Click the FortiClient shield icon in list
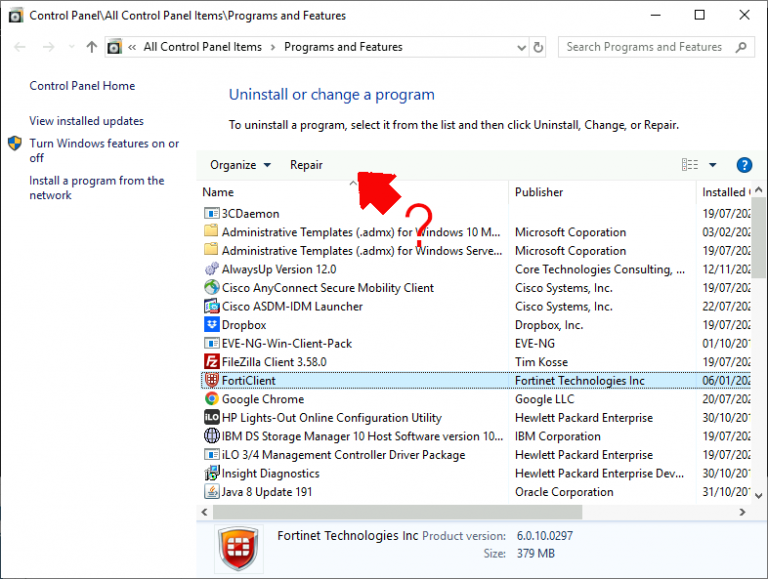This screenshot has width=768, height=579. coord(211,381)
